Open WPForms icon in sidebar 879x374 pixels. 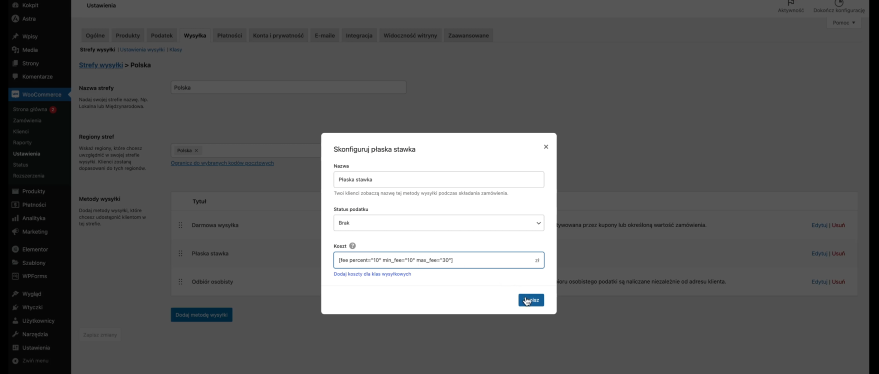(16, 276)
